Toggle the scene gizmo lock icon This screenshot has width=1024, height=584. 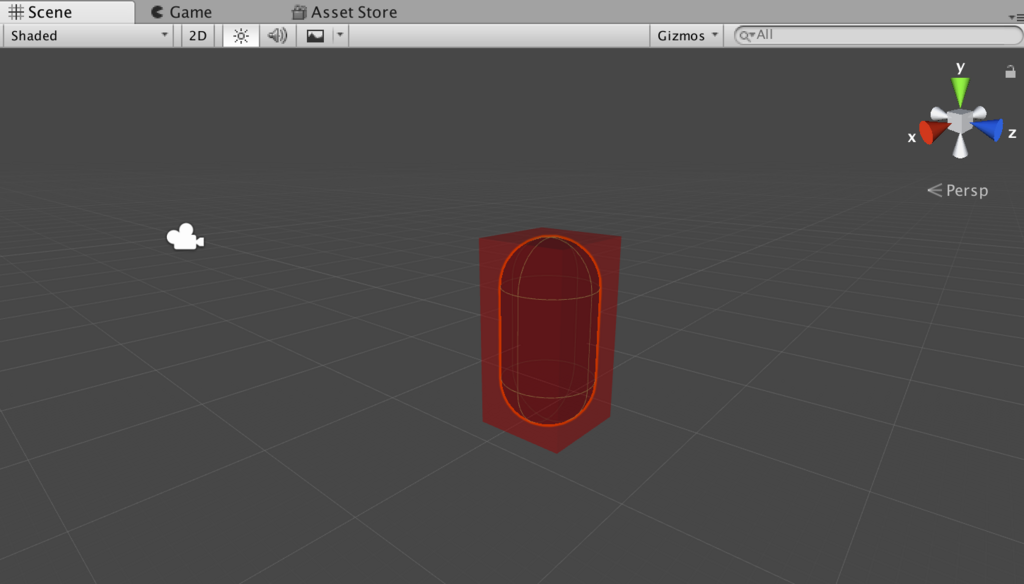click(1010, 71)
